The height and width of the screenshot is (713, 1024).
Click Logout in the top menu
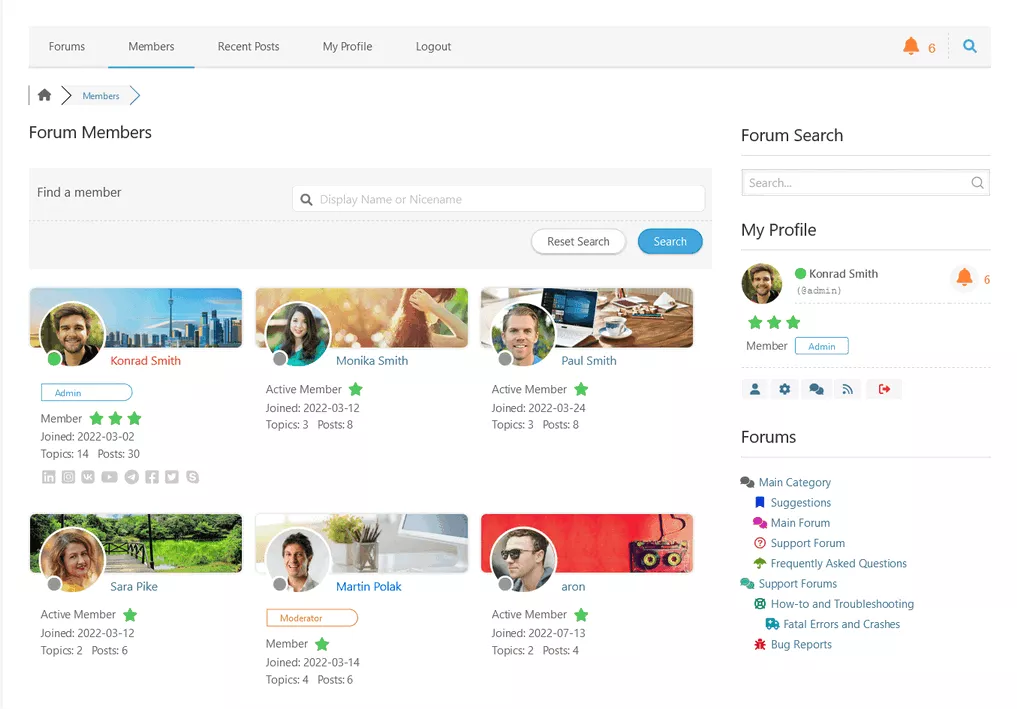434,47
